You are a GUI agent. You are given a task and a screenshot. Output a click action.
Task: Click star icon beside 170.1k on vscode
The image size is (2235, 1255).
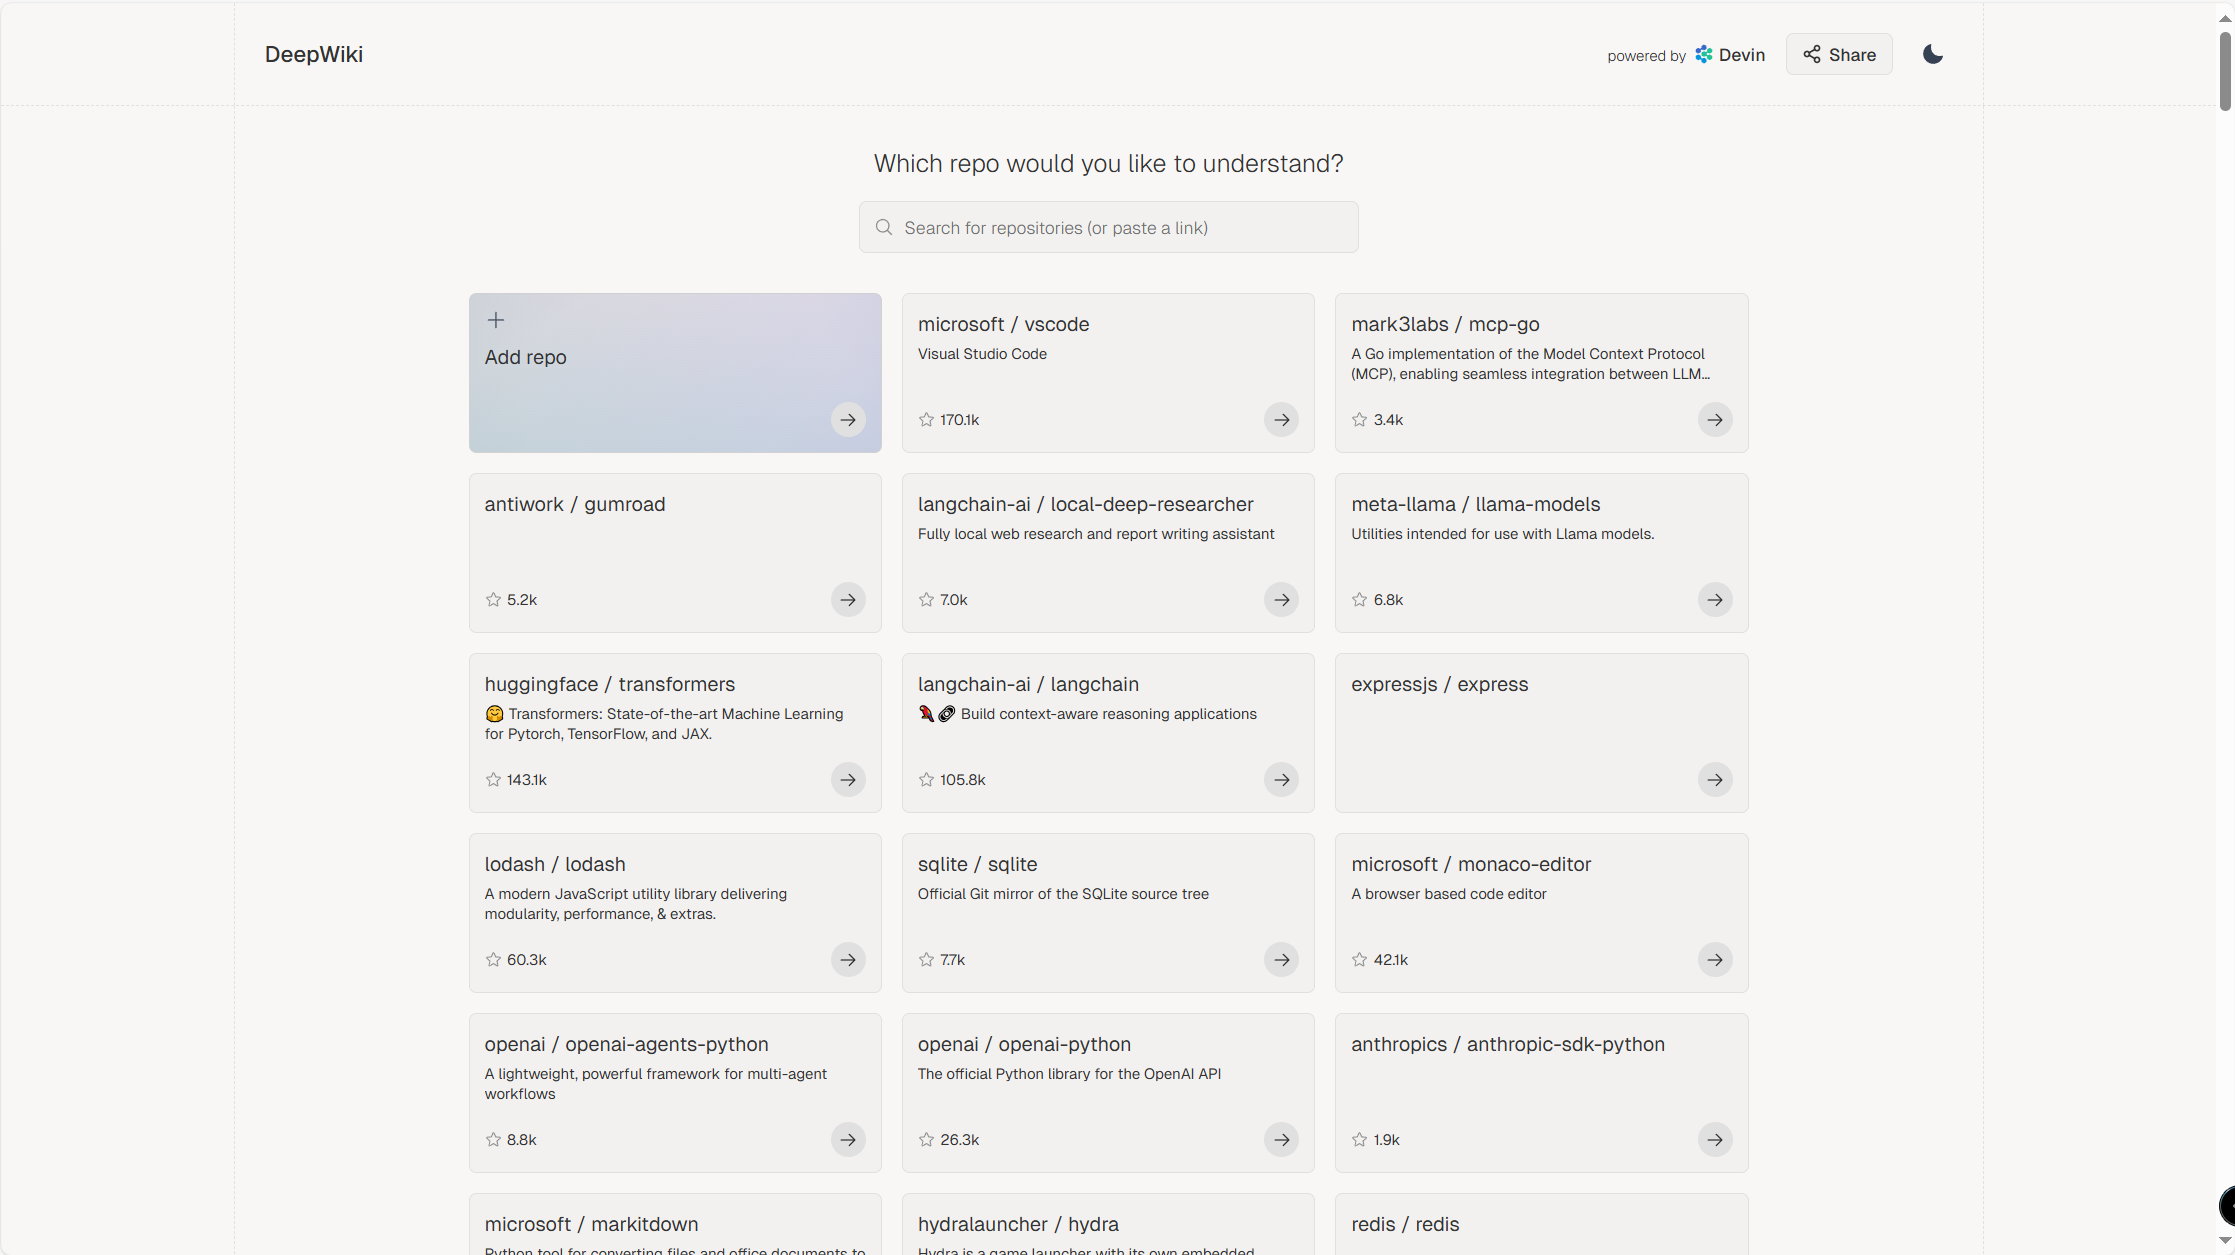coord(926,419)
